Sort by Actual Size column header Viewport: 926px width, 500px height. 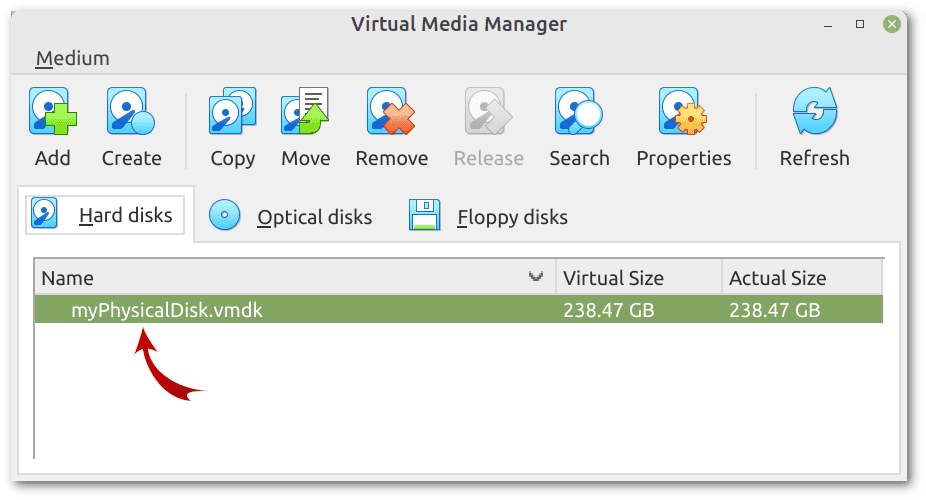[803, 277]
